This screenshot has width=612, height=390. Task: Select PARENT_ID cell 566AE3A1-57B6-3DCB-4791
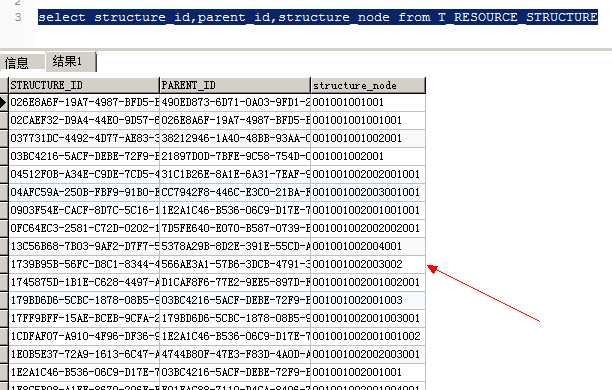coord(235,264)
